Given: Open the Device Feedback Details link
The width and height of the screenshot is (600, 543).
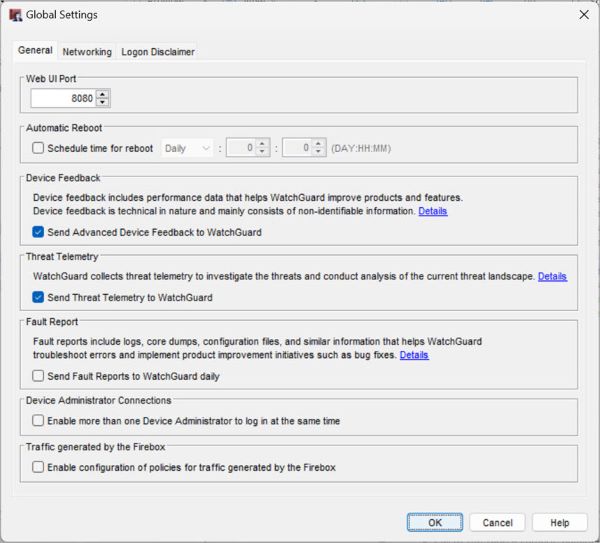Looking at the screenshot, I should pyautogui.click(x=432, y=211).
